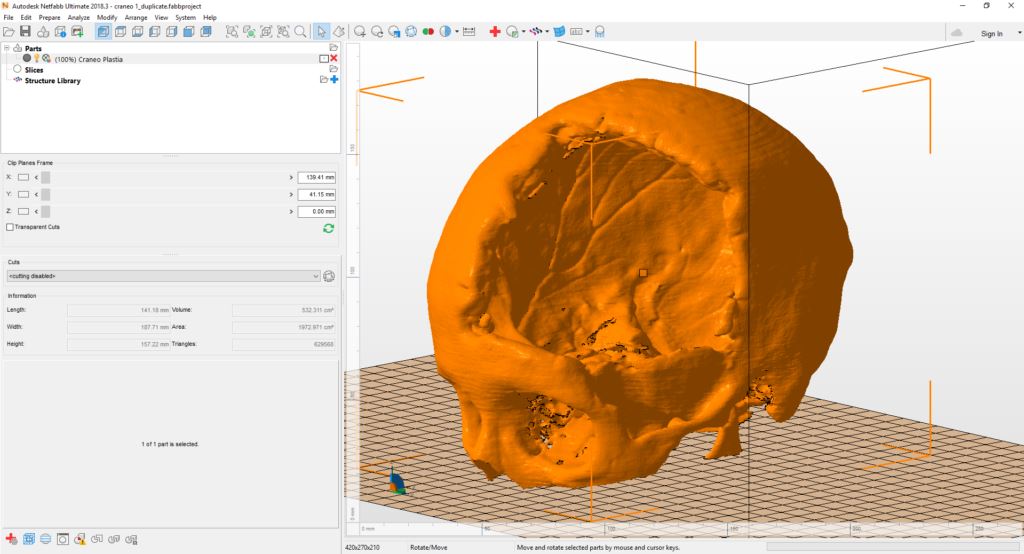Toggle the X clip plane box
The height and width of the screenshot is (554, 1024).
pos(23,177)
